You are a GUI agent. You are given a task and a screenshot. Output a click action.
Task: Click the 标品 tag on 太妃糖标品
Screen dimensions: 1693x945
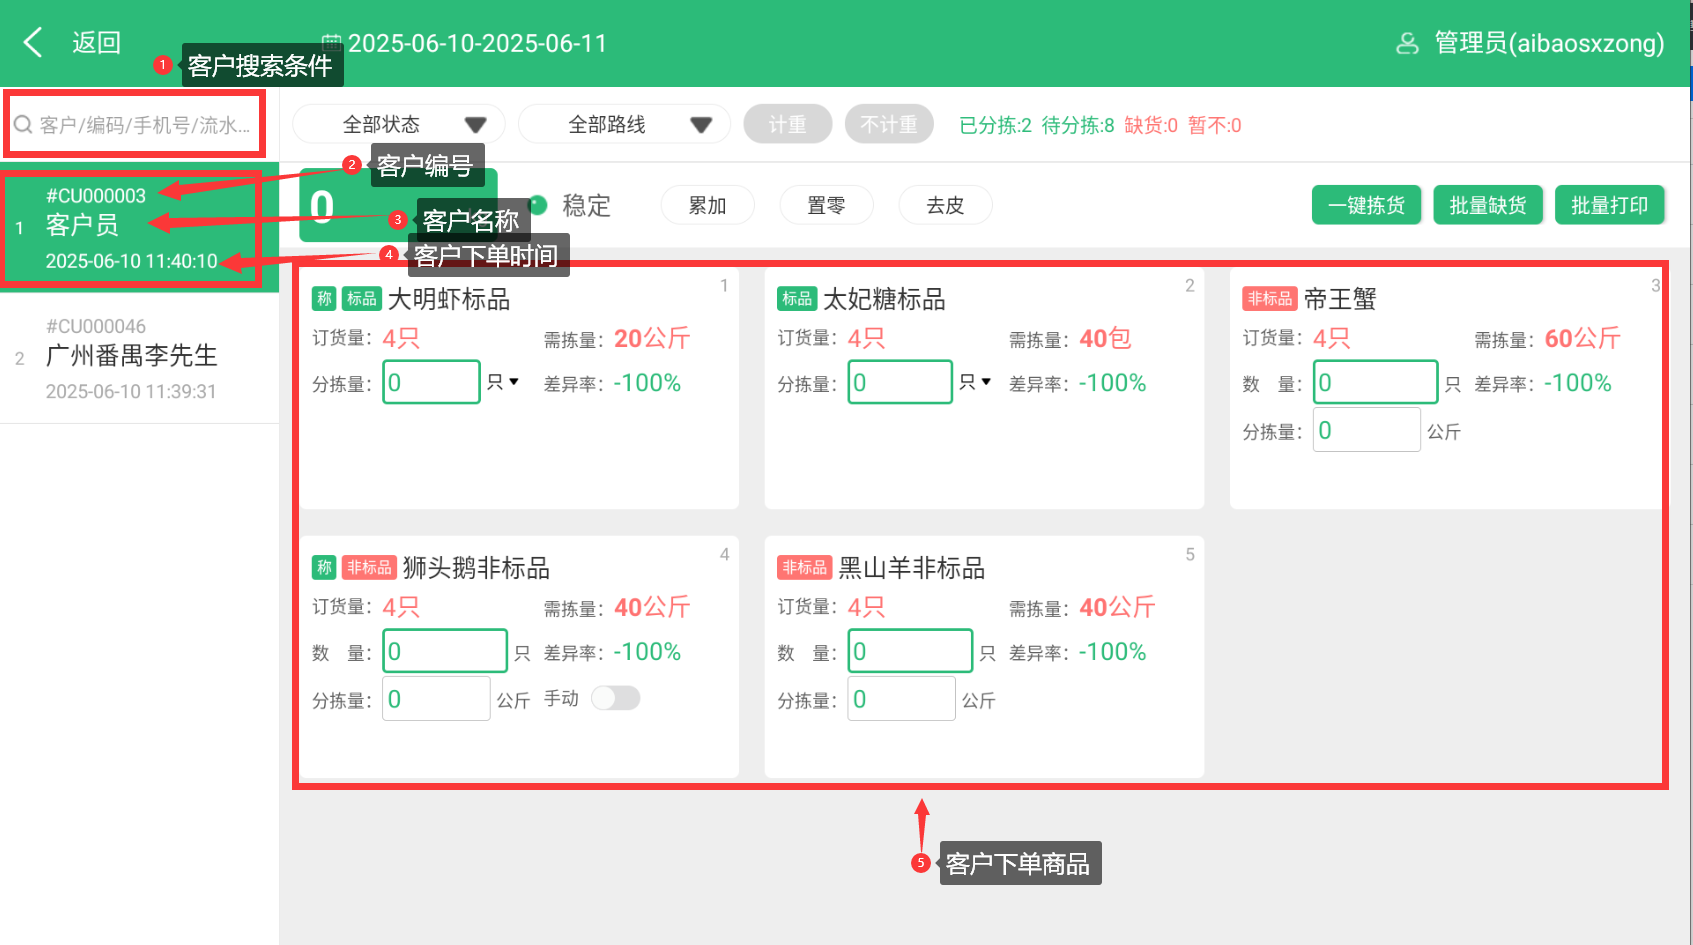[x=797, y=299]
